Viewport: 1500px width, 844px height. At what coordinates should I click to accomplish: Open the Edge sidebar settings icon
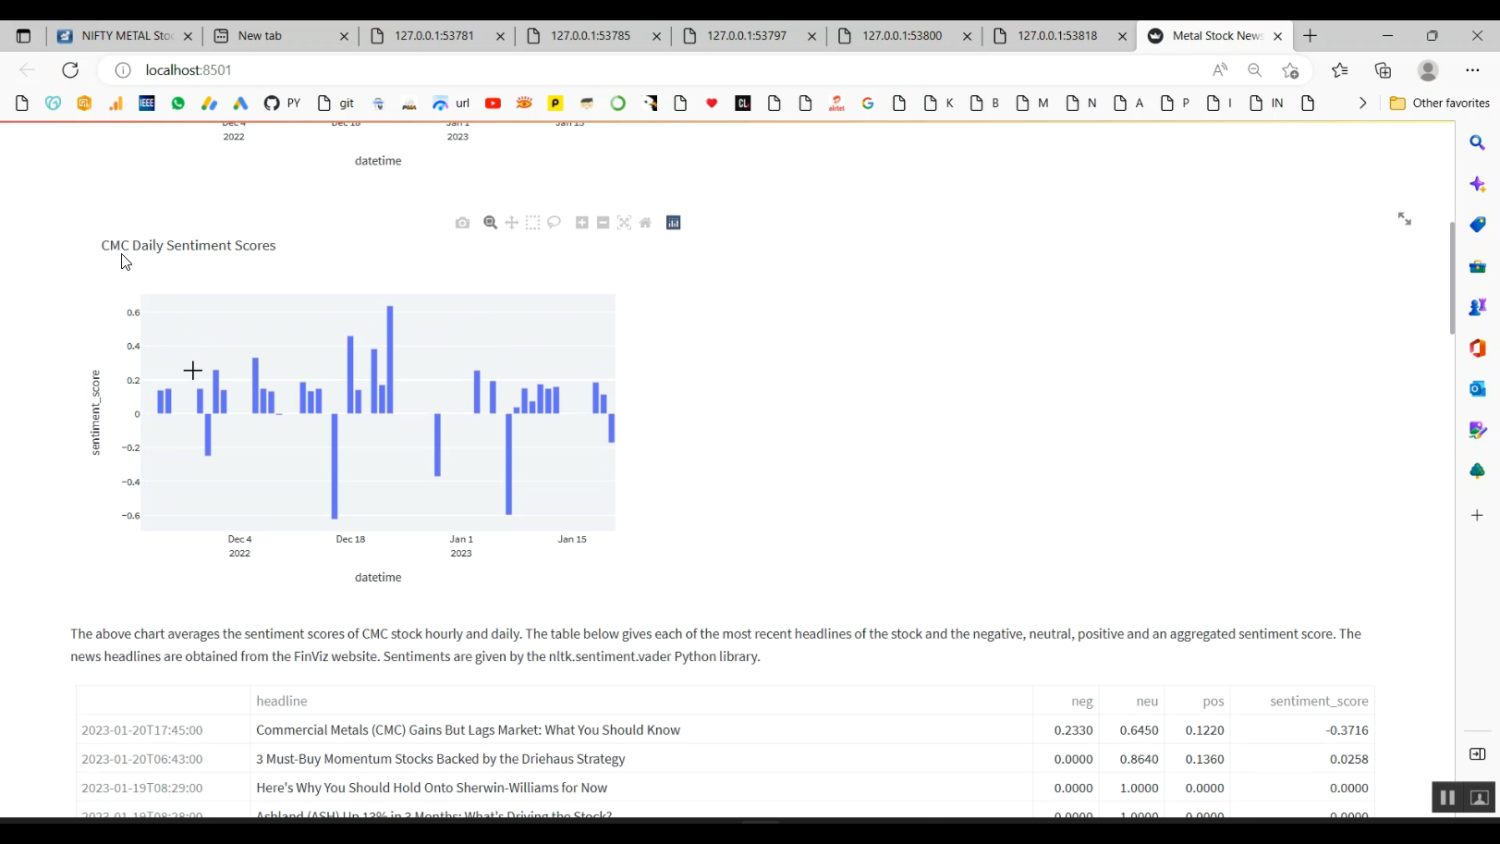click(1477, 754)
